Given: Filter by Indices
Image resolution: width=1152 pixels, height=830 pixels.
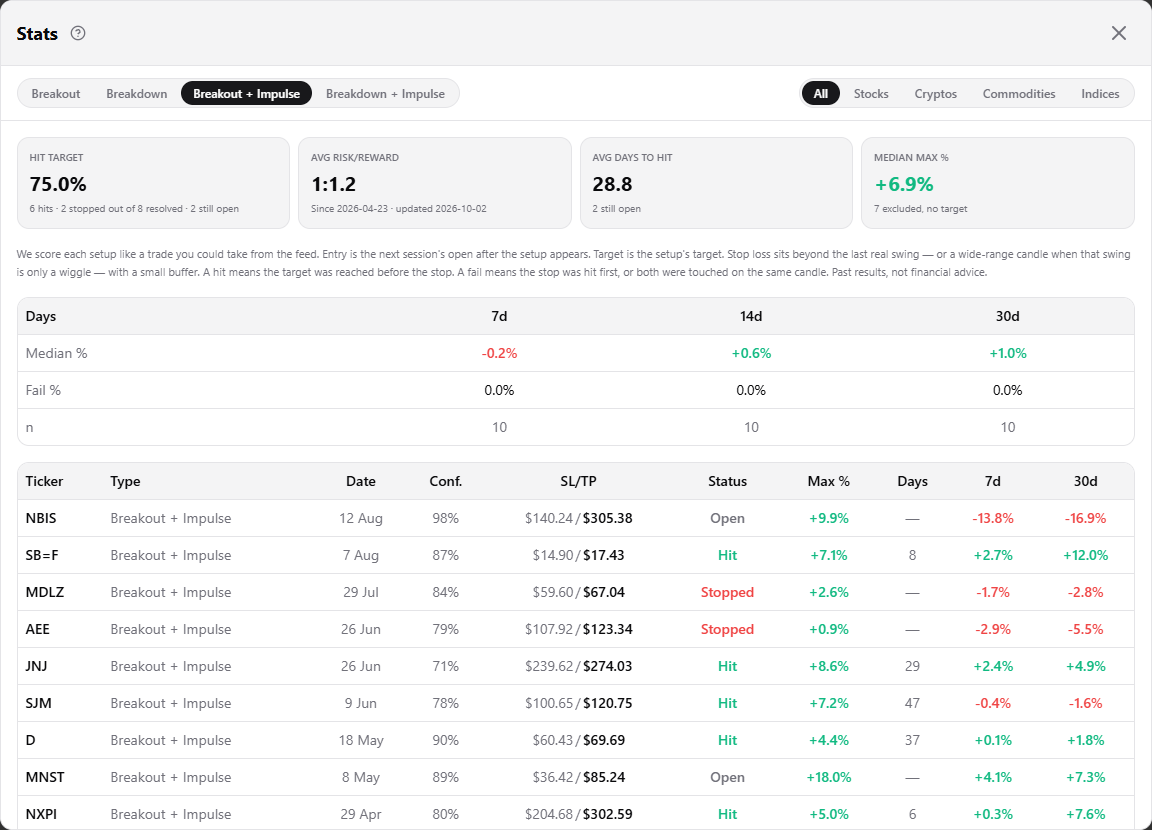Looking at the screenshot, I should pos(1100,93).
